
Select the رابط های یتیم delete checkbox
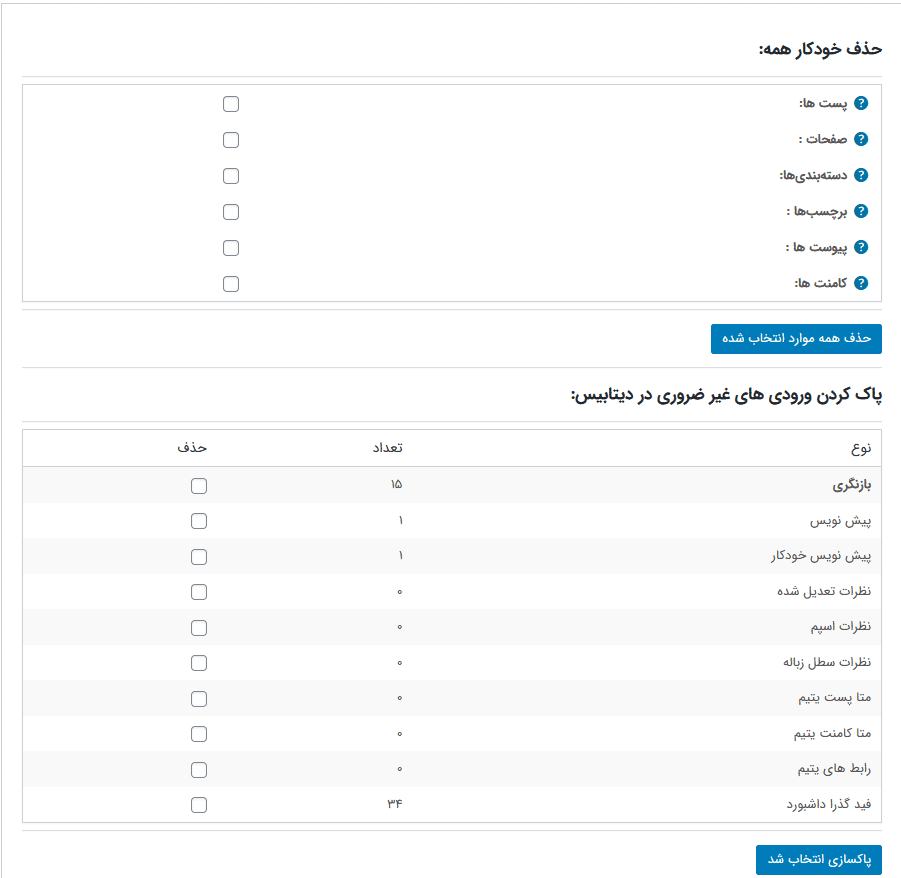point(199,770)
